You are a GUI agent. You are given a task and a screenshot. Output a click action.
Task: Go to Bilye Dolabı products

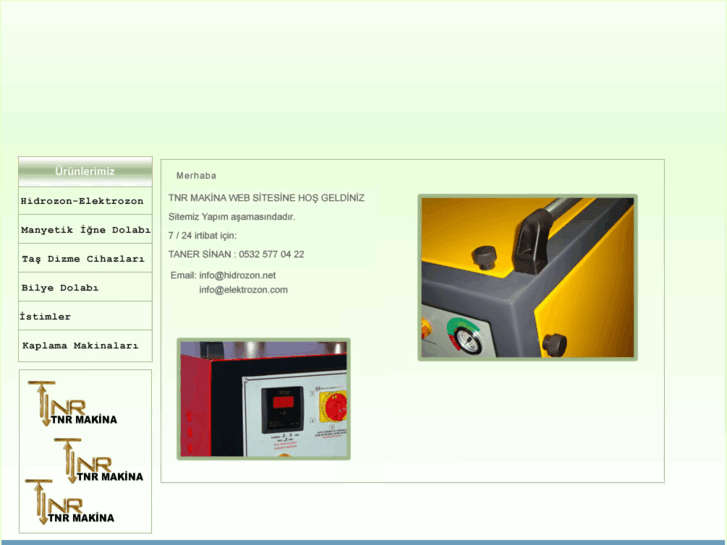point(85,287)
